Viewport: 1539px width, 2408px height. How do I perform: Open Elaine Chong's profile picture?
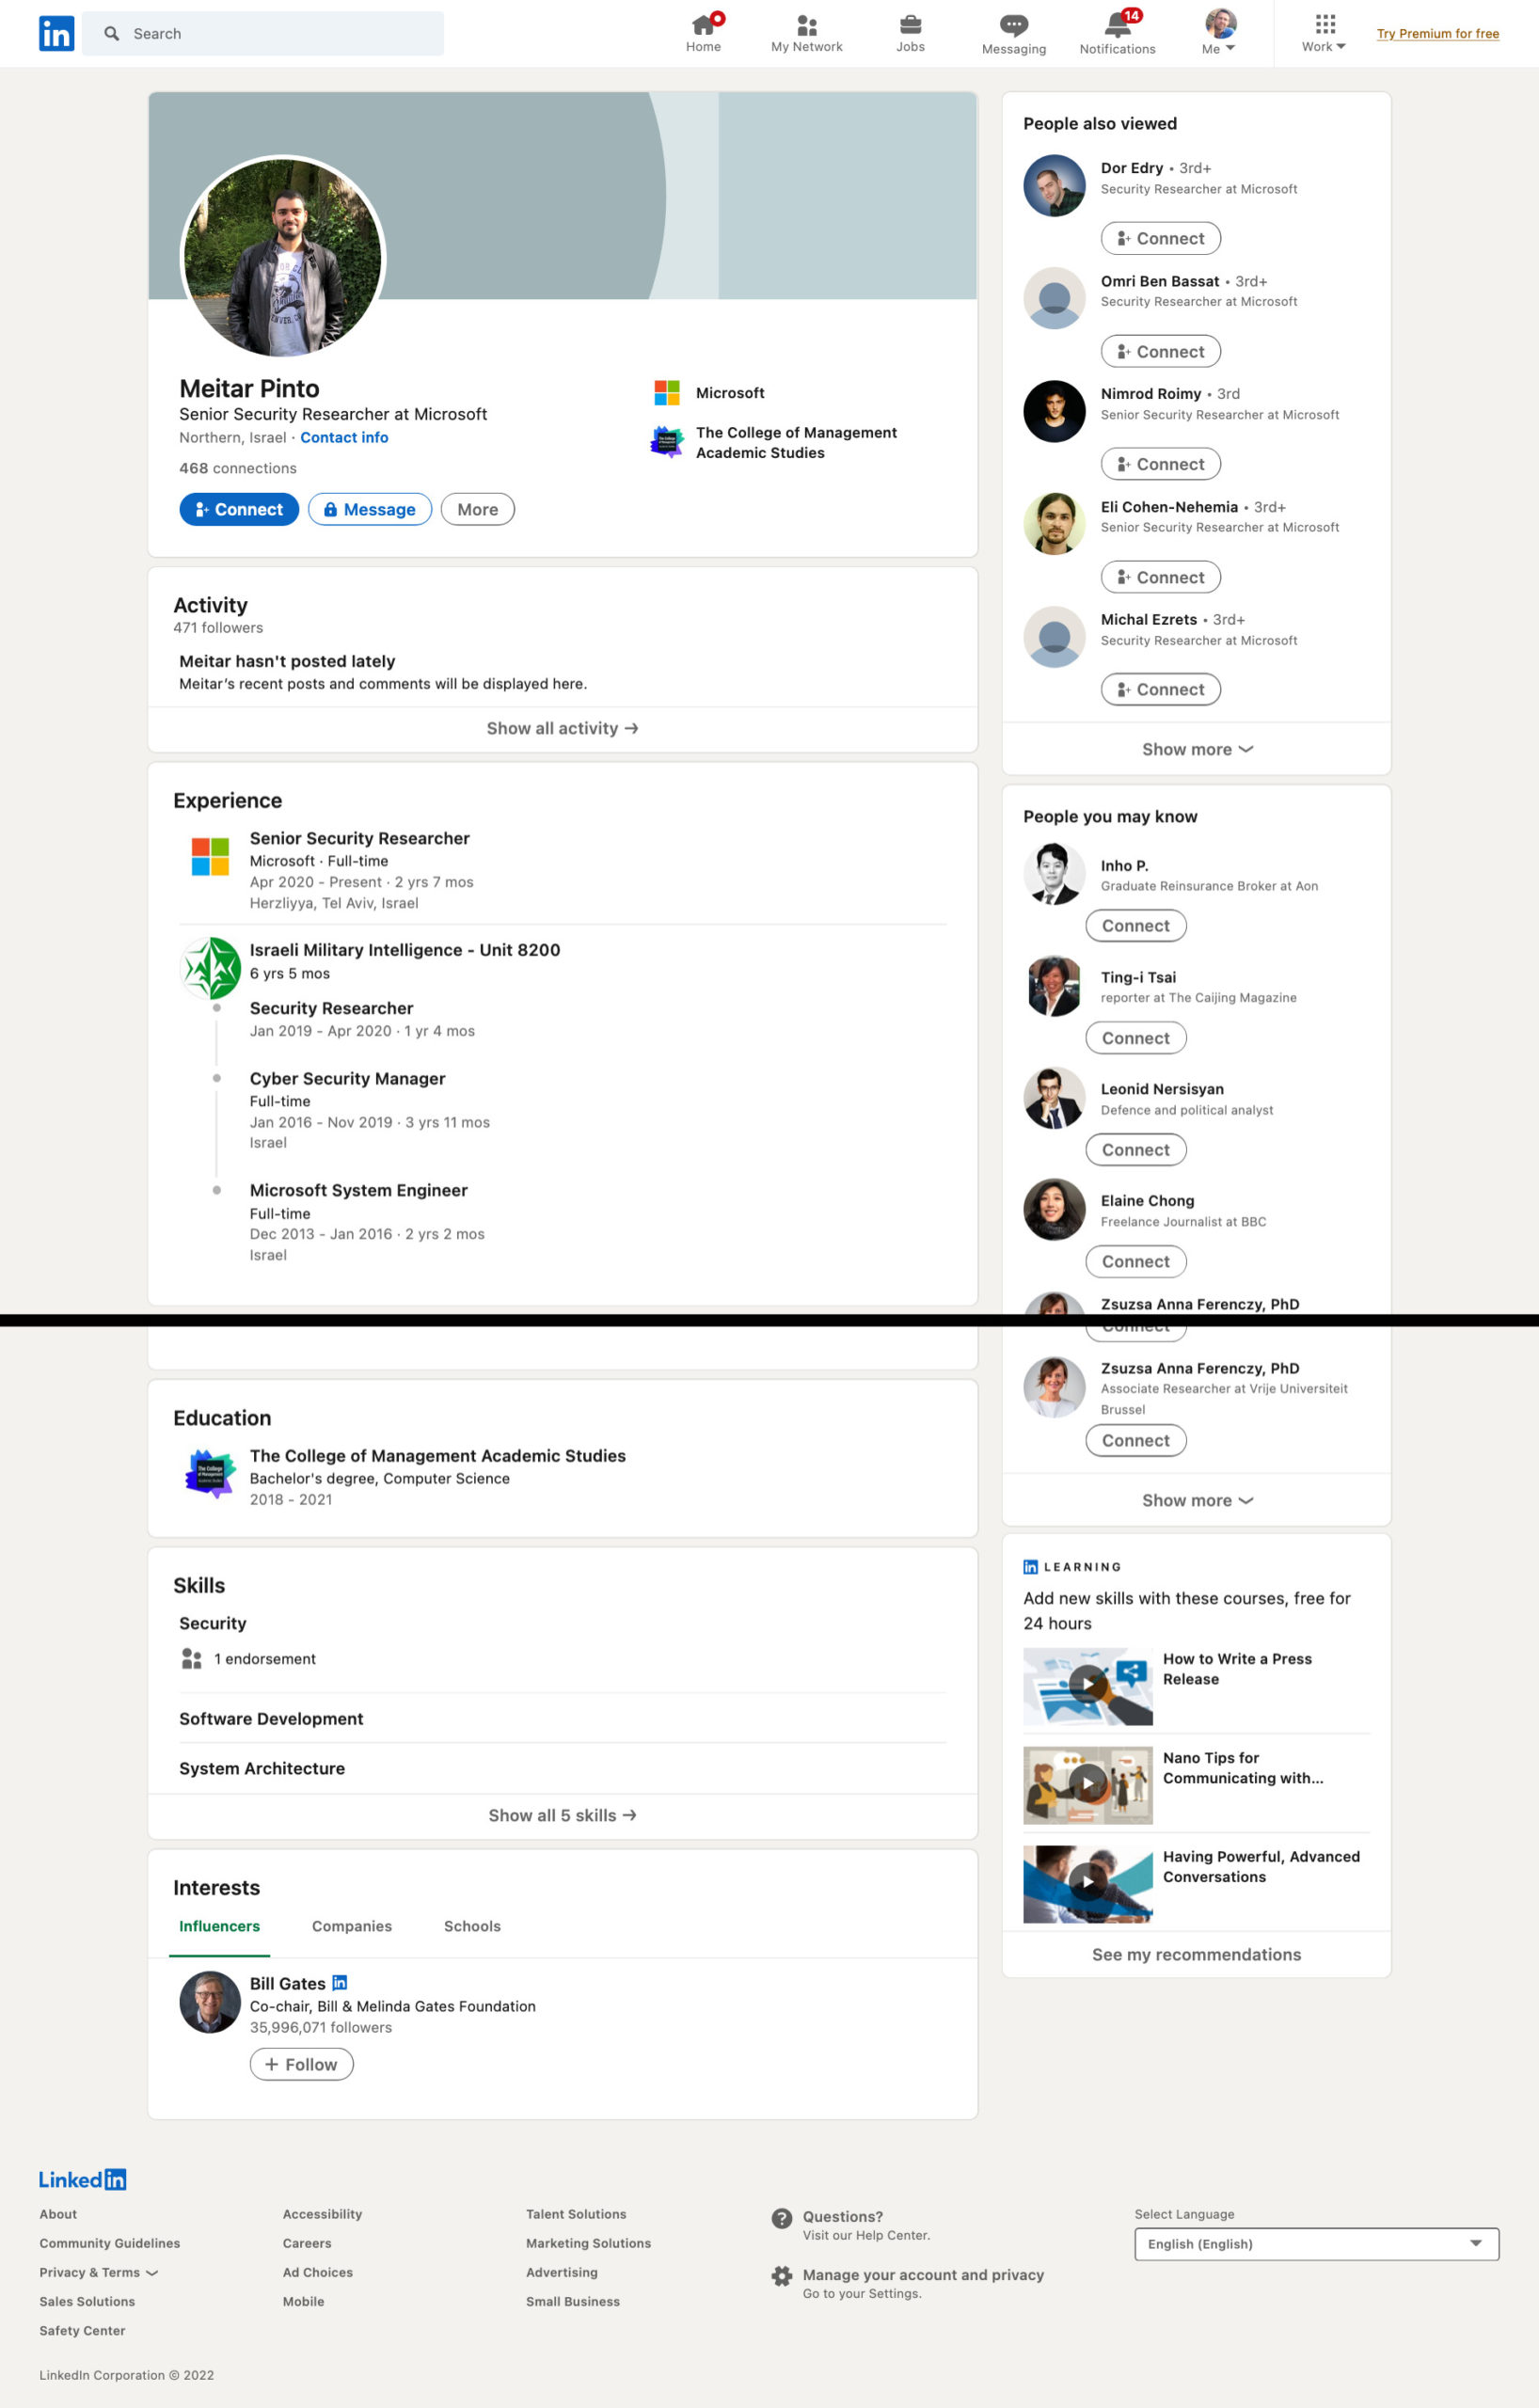click(x=1054, y=1210)
